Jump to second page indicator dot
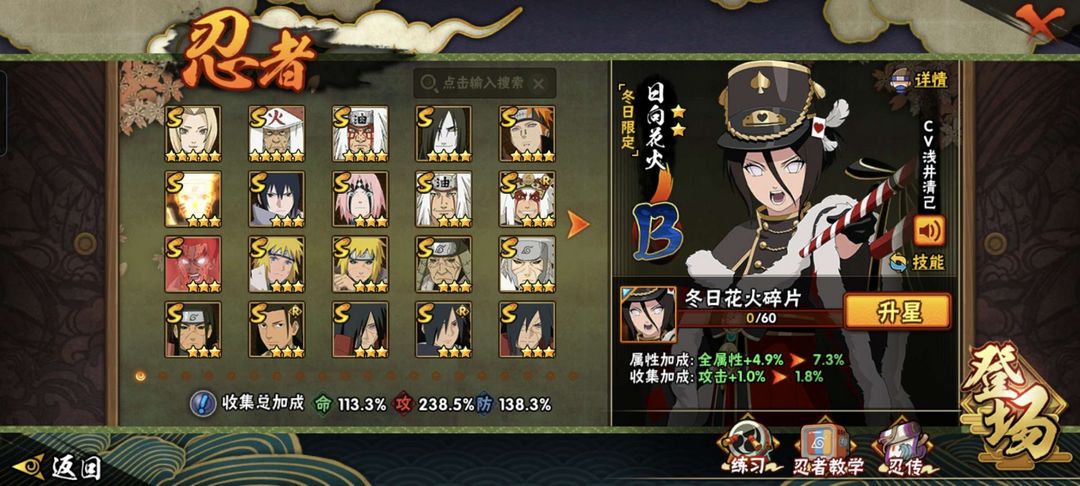The height and width of the screenshot is (486, 1080). coord(164,376)
